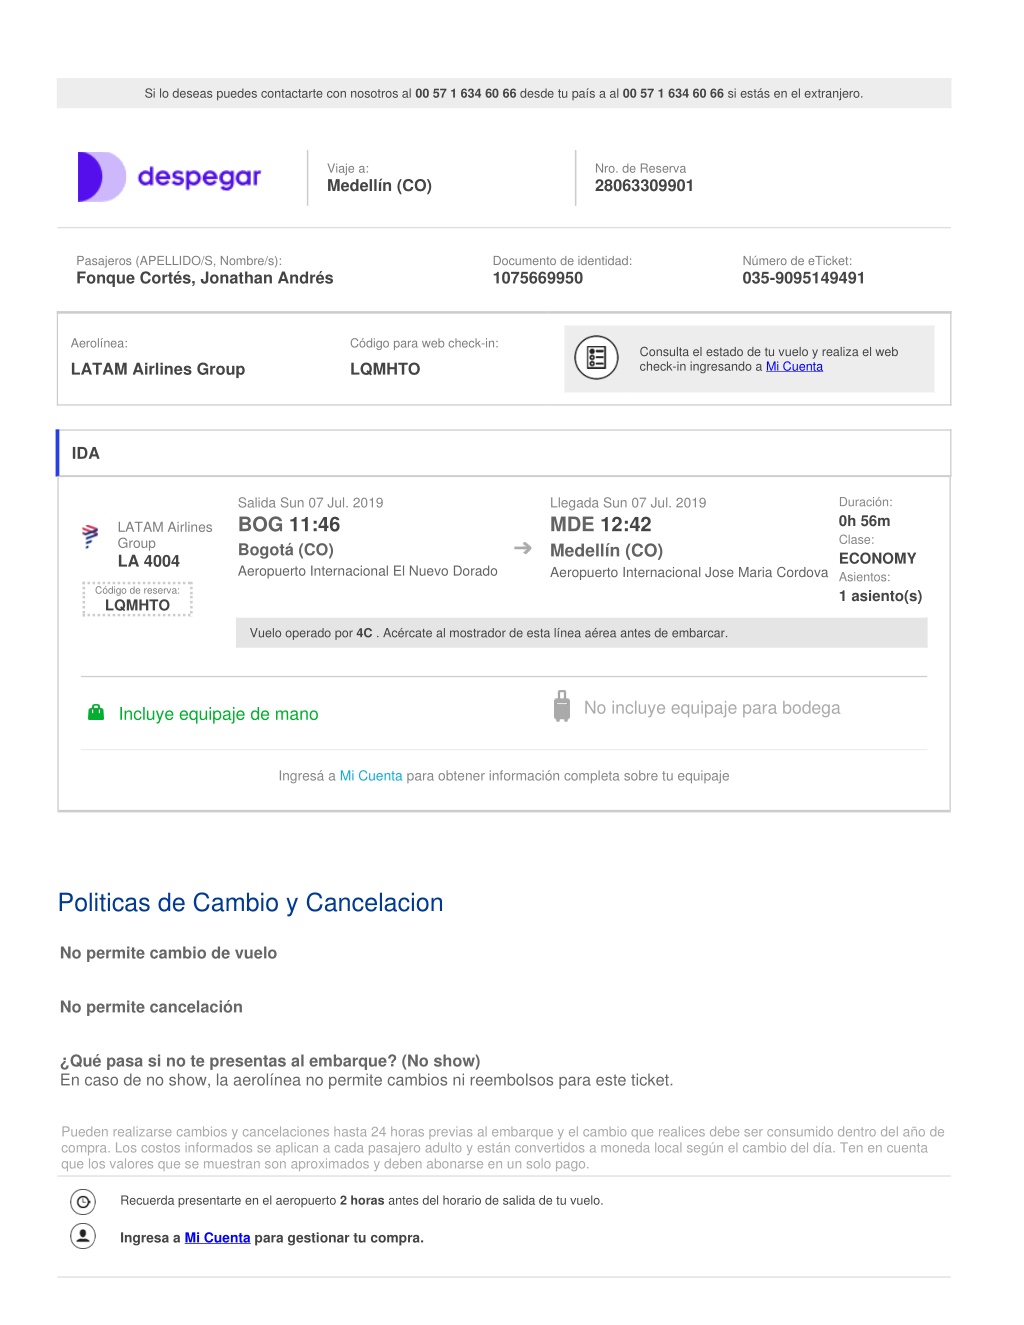
Task: Open Mi Cuenta link in check-in box
Action: coord(794,367)
